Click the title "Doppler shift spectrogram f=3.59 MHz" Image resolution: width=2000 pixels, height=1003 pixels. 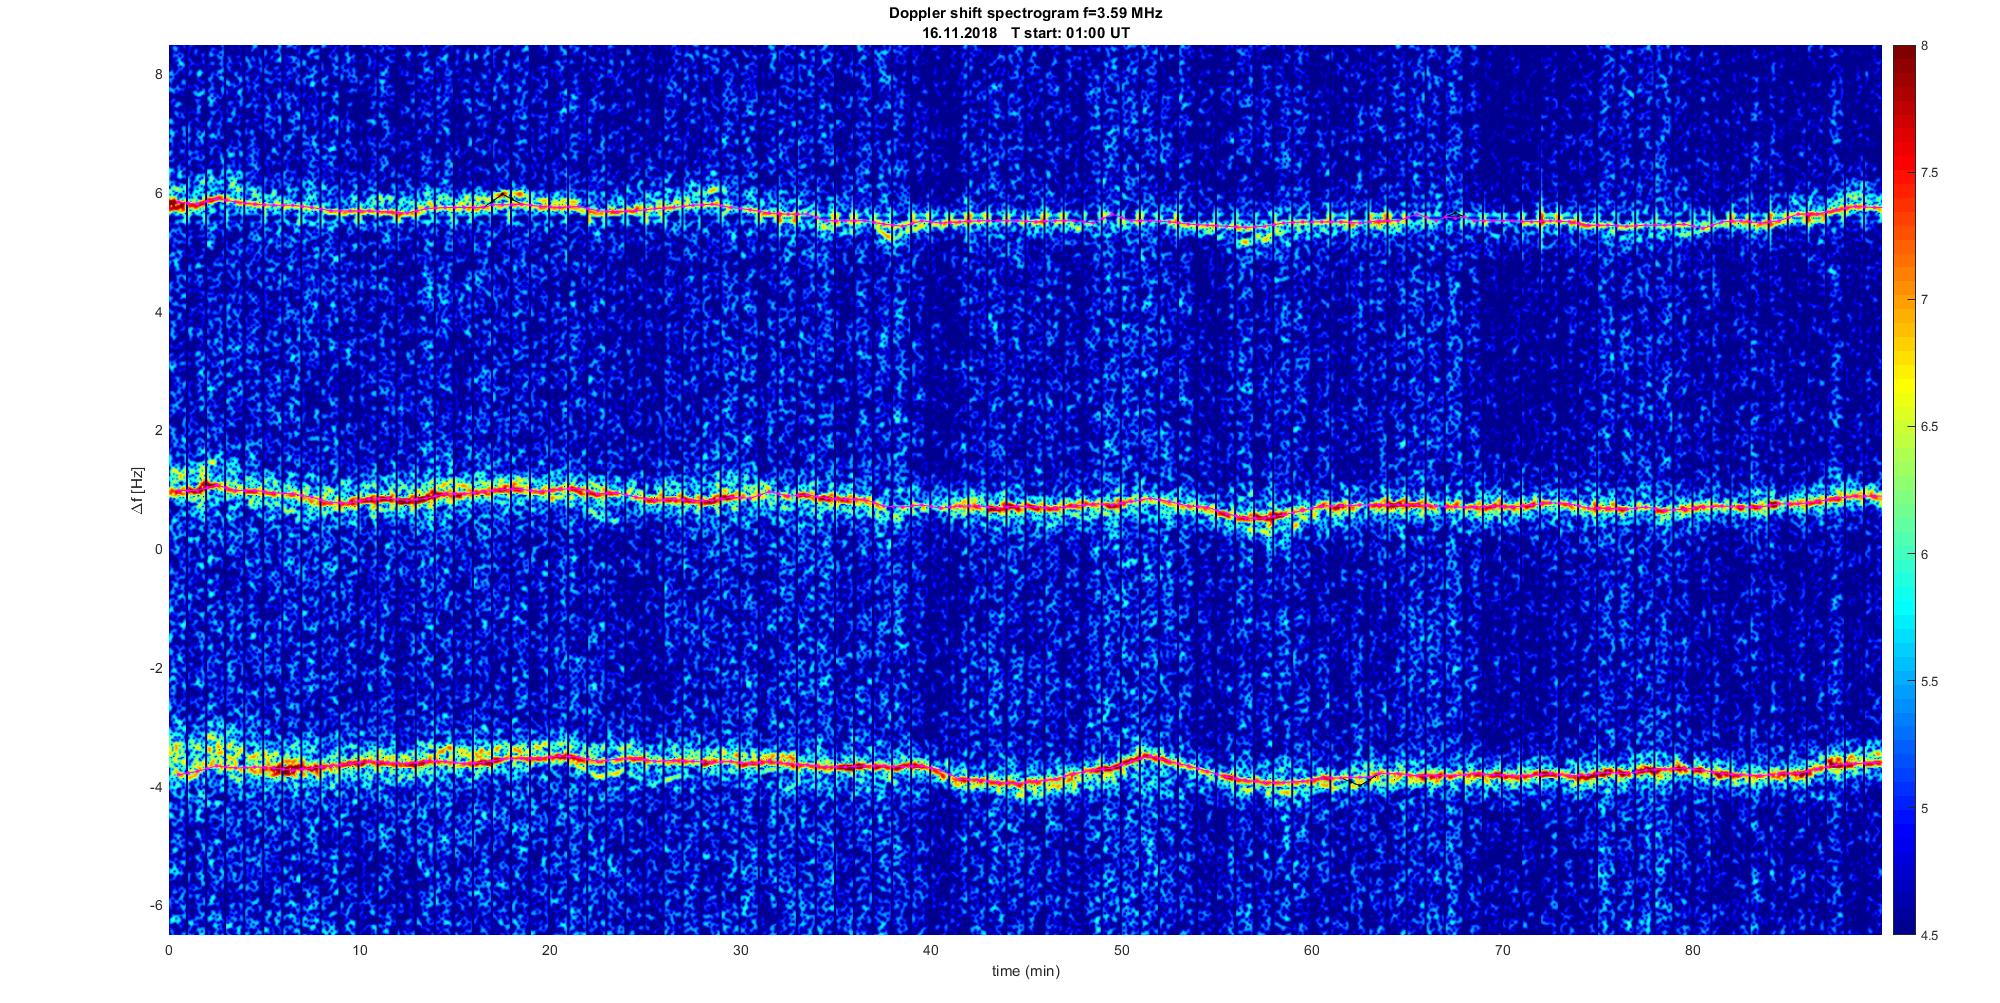(1025, 13)
